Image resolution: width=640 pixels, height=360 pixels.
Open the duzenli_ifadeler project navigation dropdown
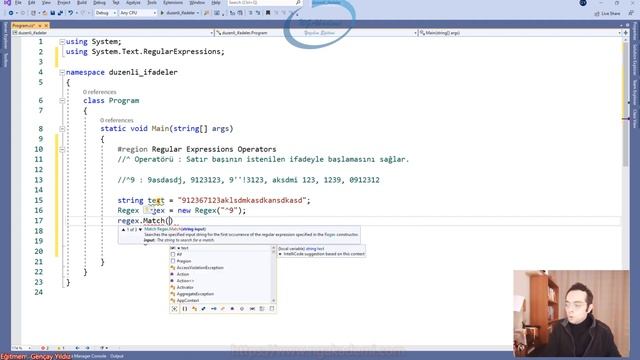point(113,33)
